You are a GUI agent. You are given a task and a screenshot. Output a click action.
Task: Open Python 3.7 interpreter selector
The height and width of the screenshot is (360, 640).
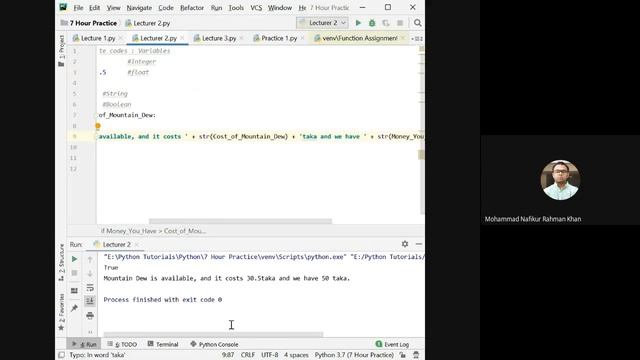(354, 355)
